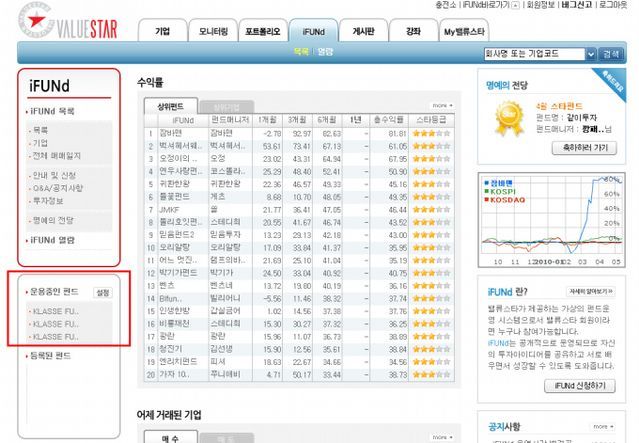The width and height of the screenshot is (639, 443).
Task: Open the 기업 main tab
Action: coord(162,31)
